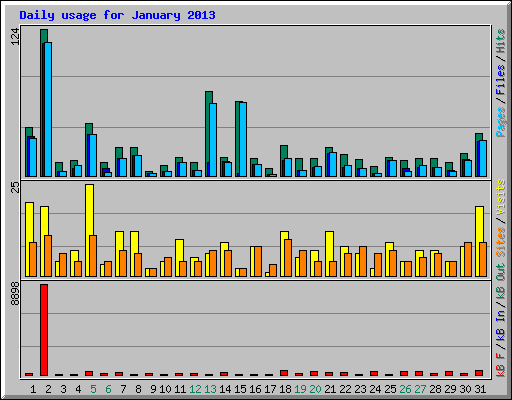Click the blue 'Files' legend label

501,80
